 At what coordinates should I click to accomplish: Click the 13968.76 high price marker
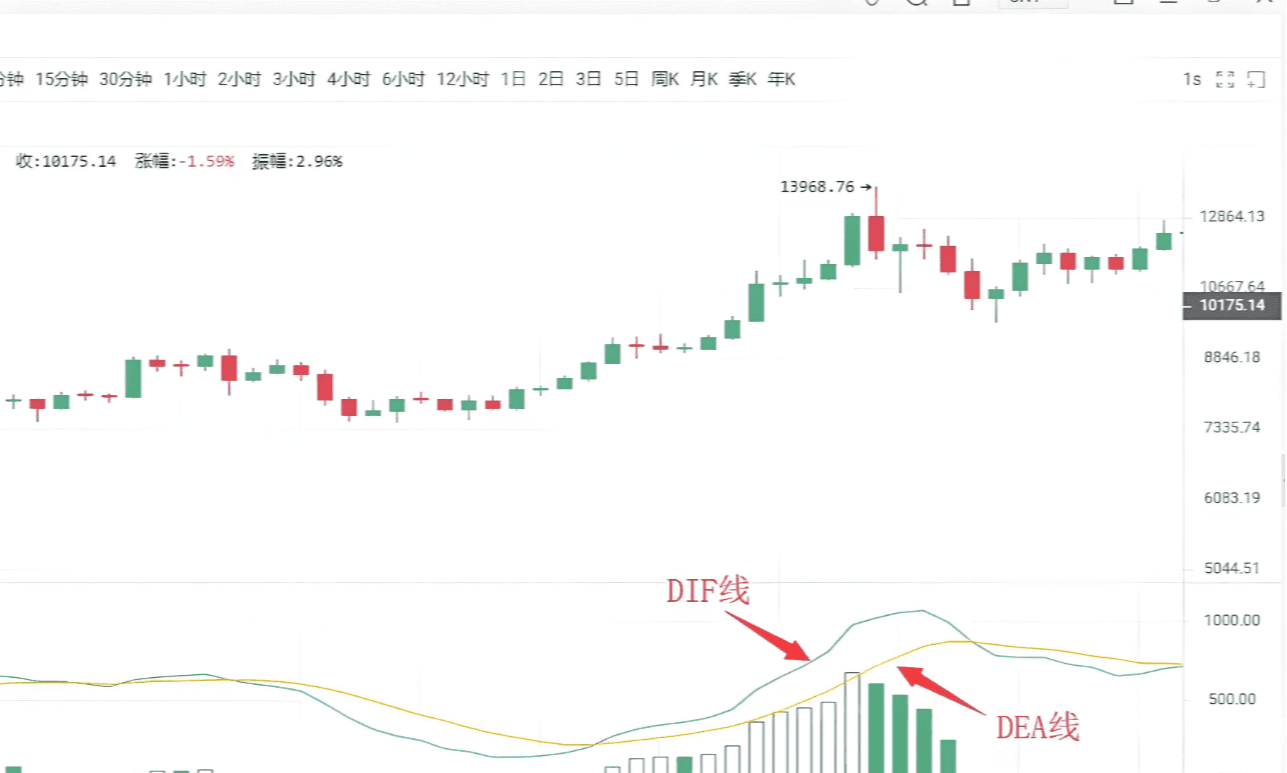[817, 186]
